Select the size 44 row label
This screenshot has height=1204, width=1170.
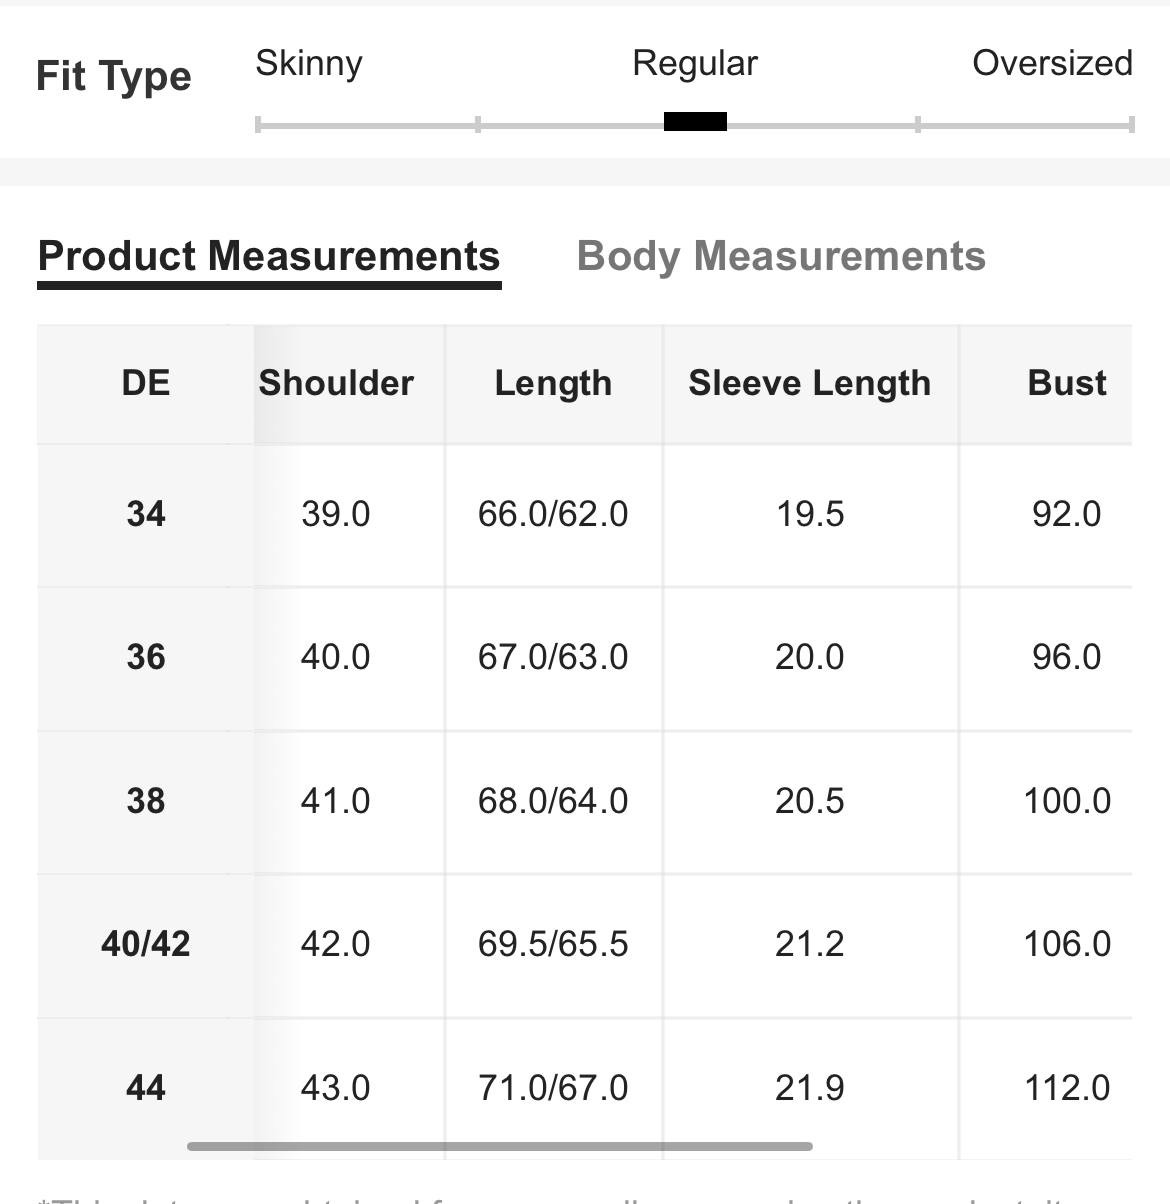146,1087
